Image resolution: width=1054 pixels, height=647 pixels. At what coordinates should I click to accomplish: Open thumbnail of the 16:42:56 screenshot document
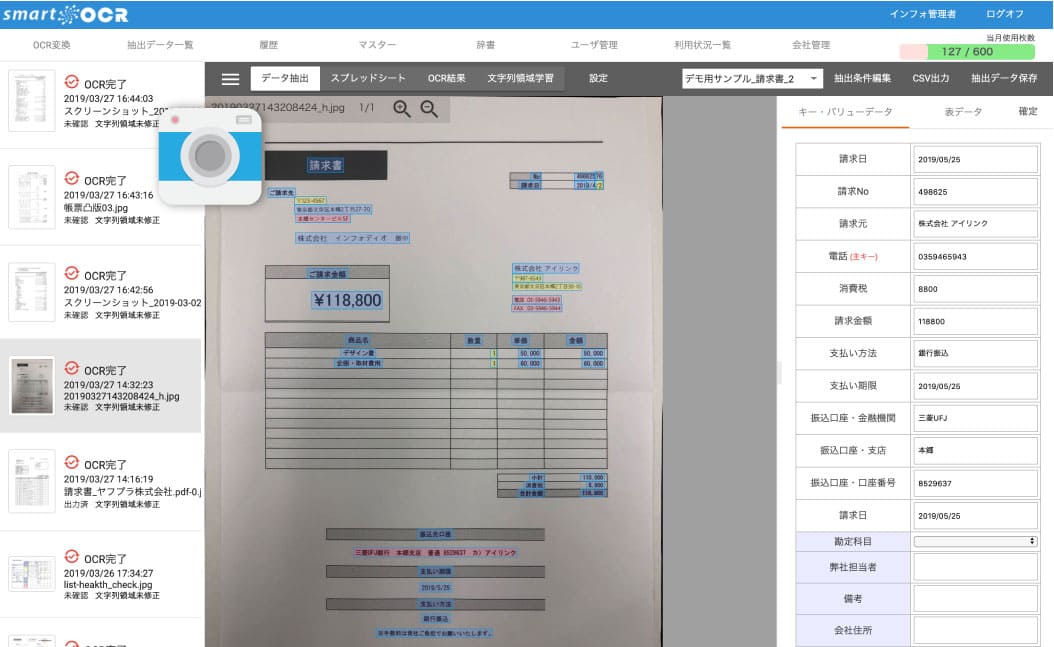point(32,292)
